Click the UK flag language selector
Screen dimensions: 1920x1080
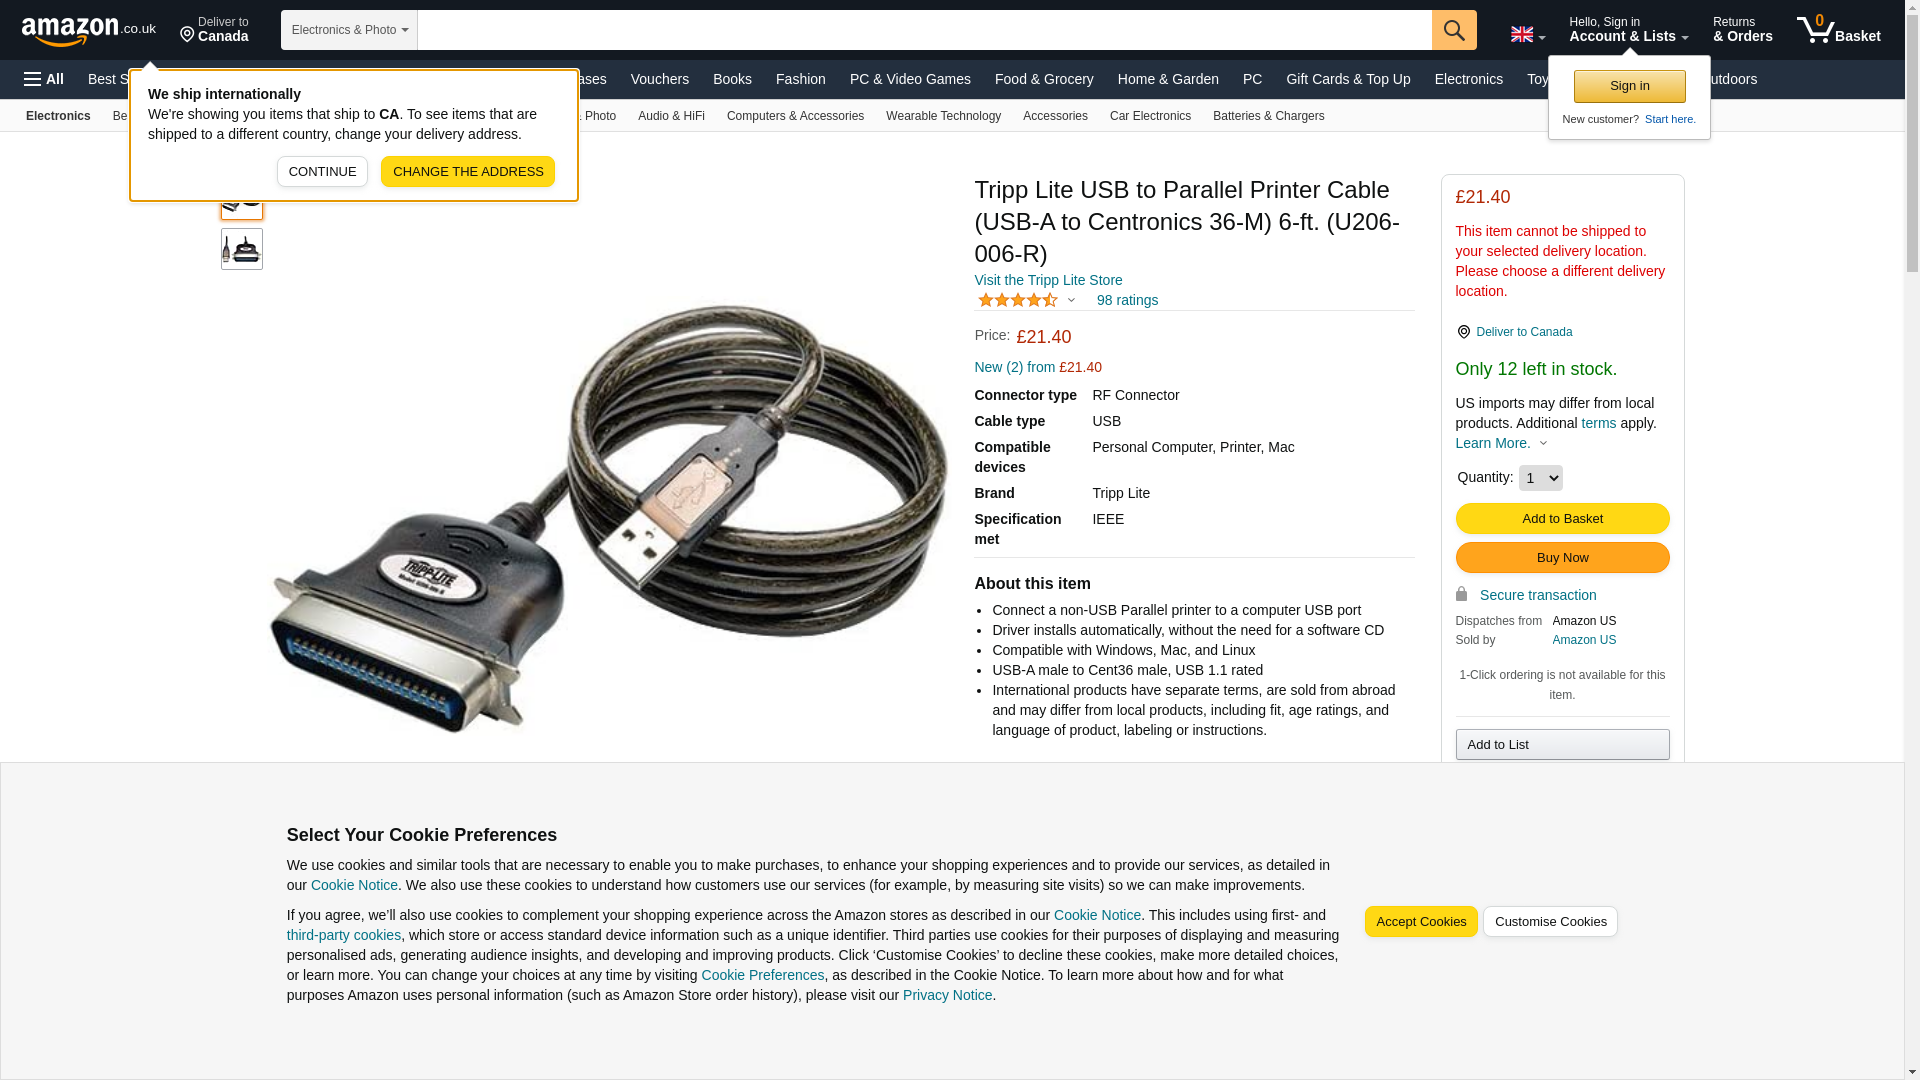pyautogui.click(x=1527, y=34)
